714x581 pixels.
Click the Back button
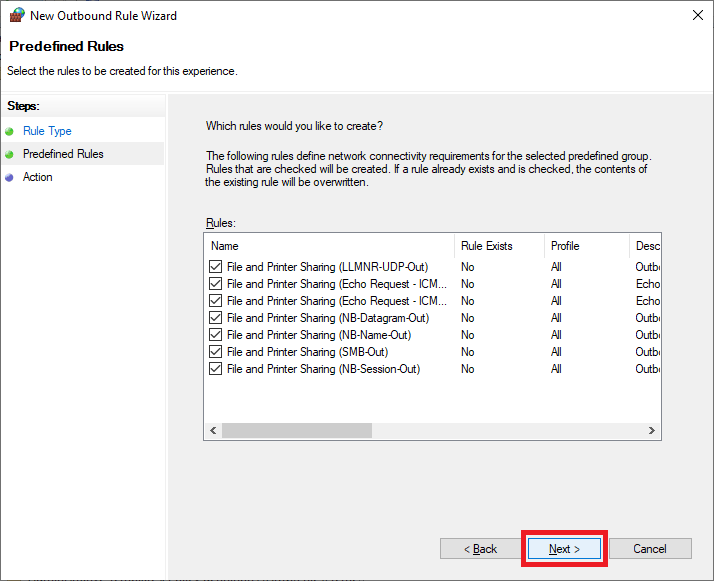coord(480,549)
